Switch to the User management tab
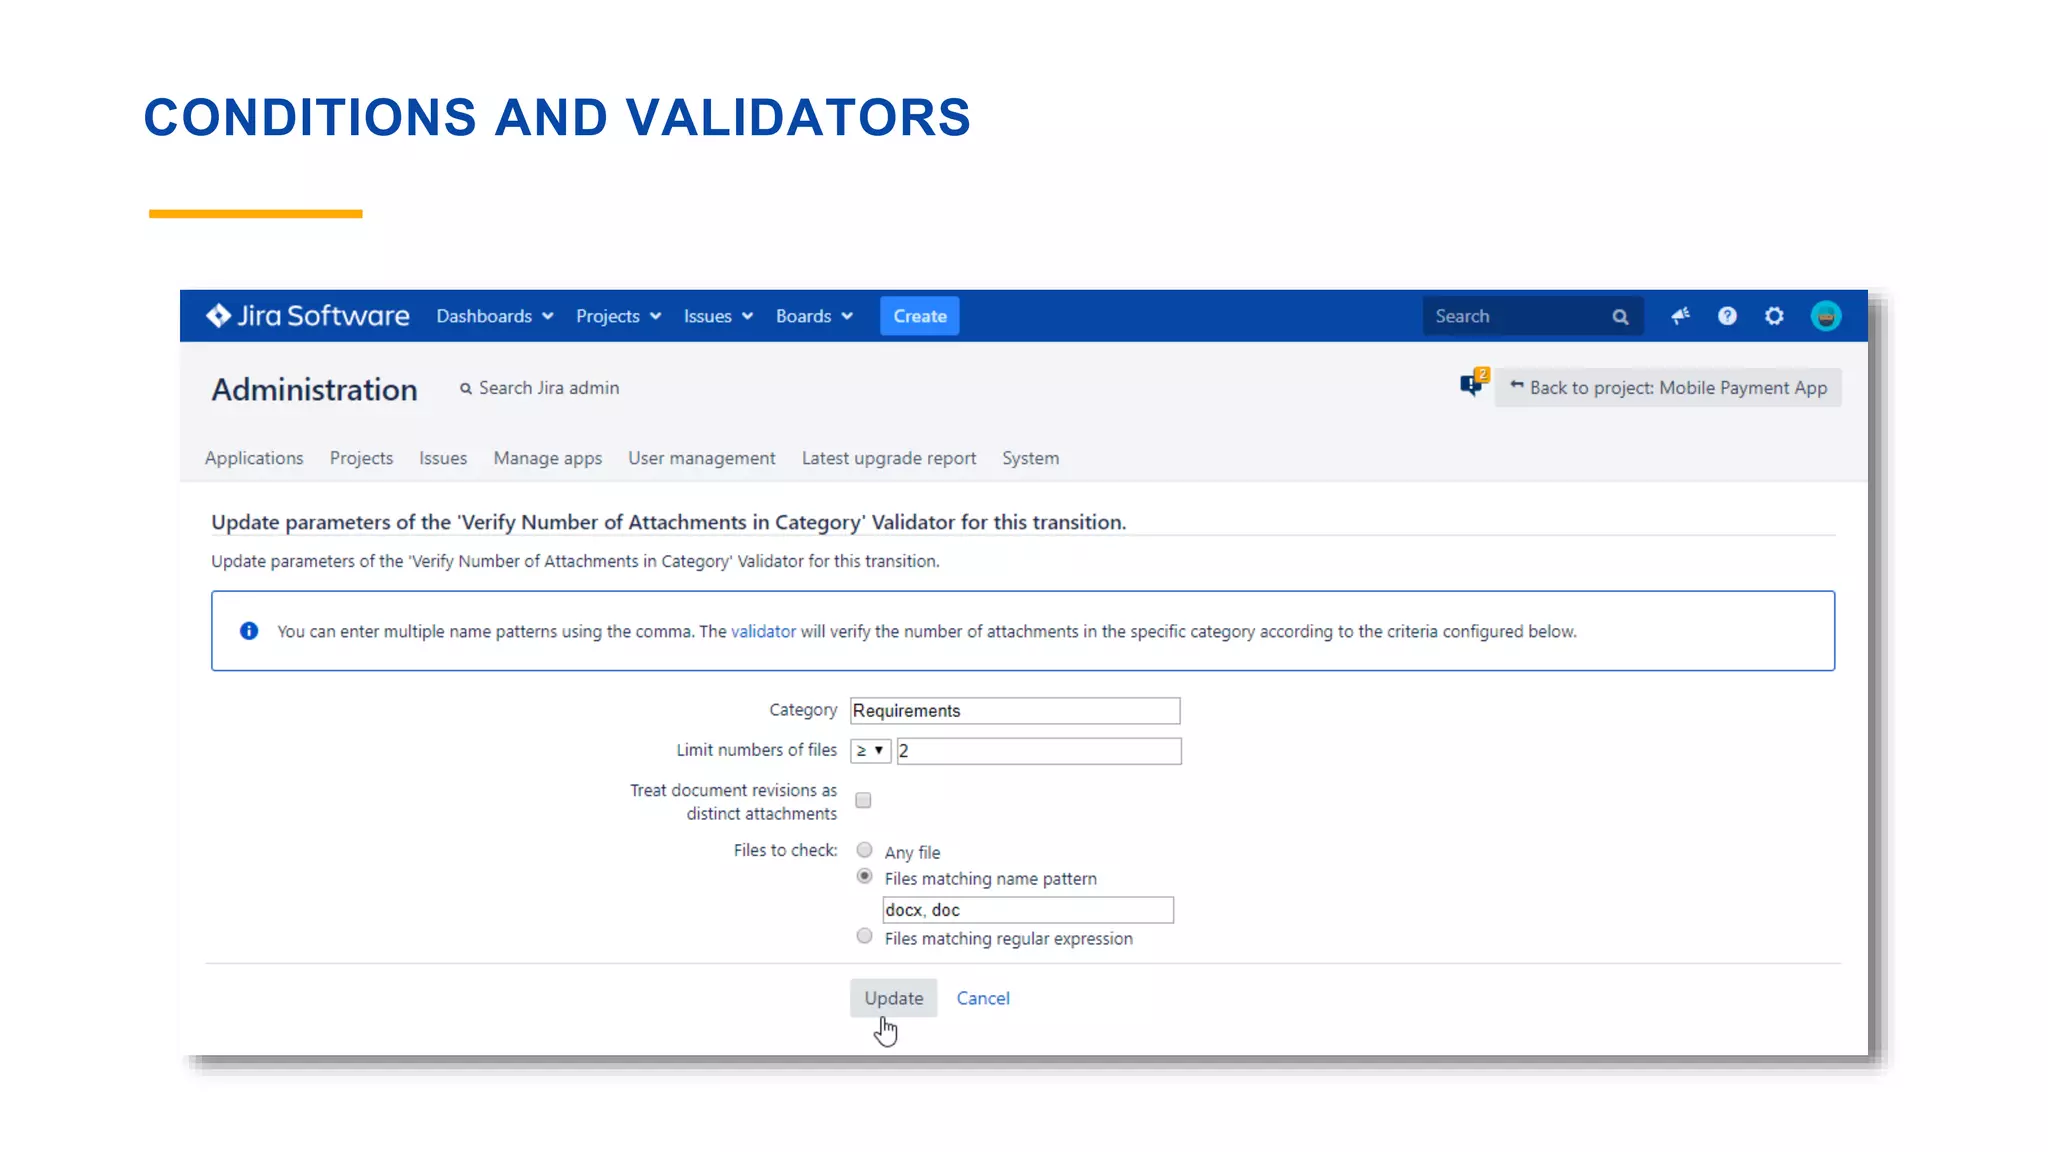The height and width of the screenshot is (1152, 2048). (x=701, y=458)
